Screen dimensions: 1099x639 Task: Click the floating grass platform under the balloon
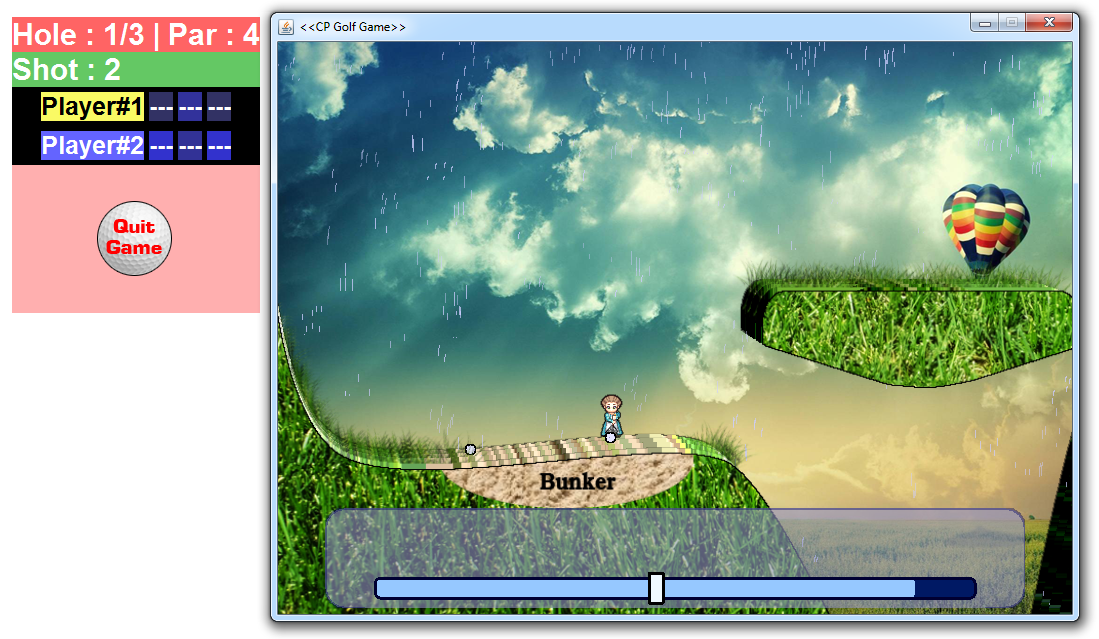coord(910,330)
